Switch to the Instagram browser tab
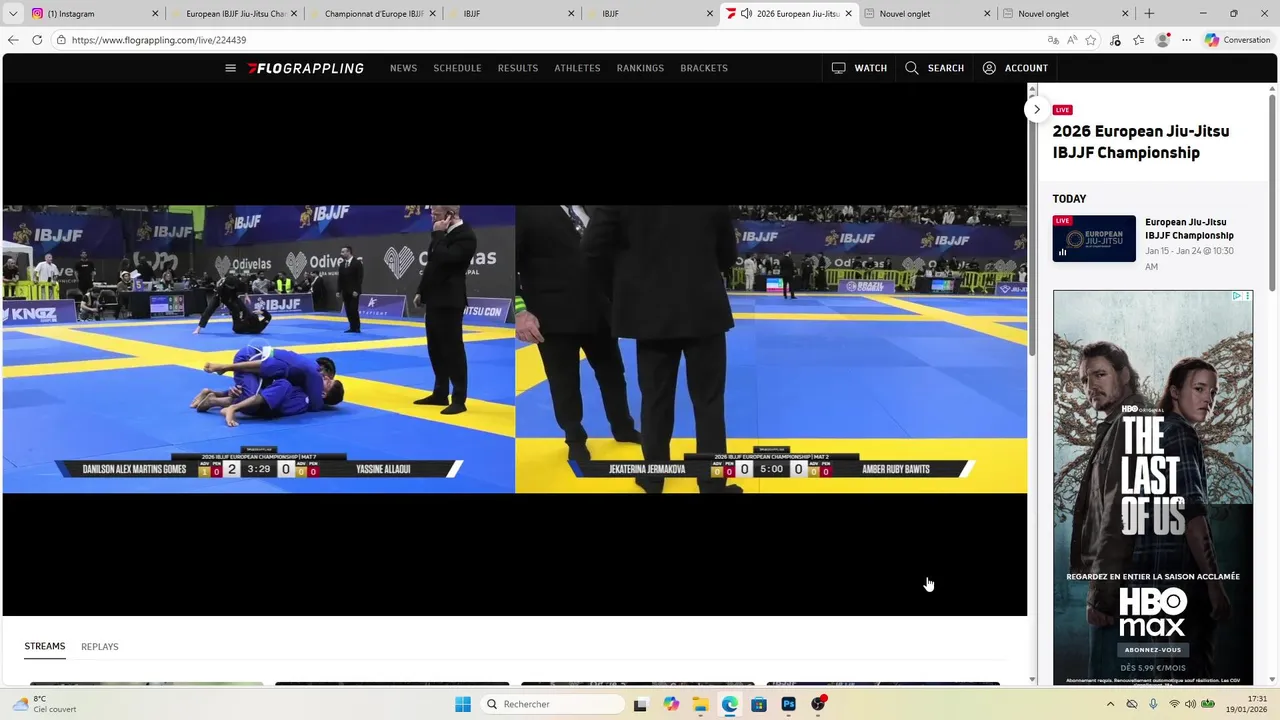Image resolution: width=1280 pixels, height=720 pixels. click(95, 14)
